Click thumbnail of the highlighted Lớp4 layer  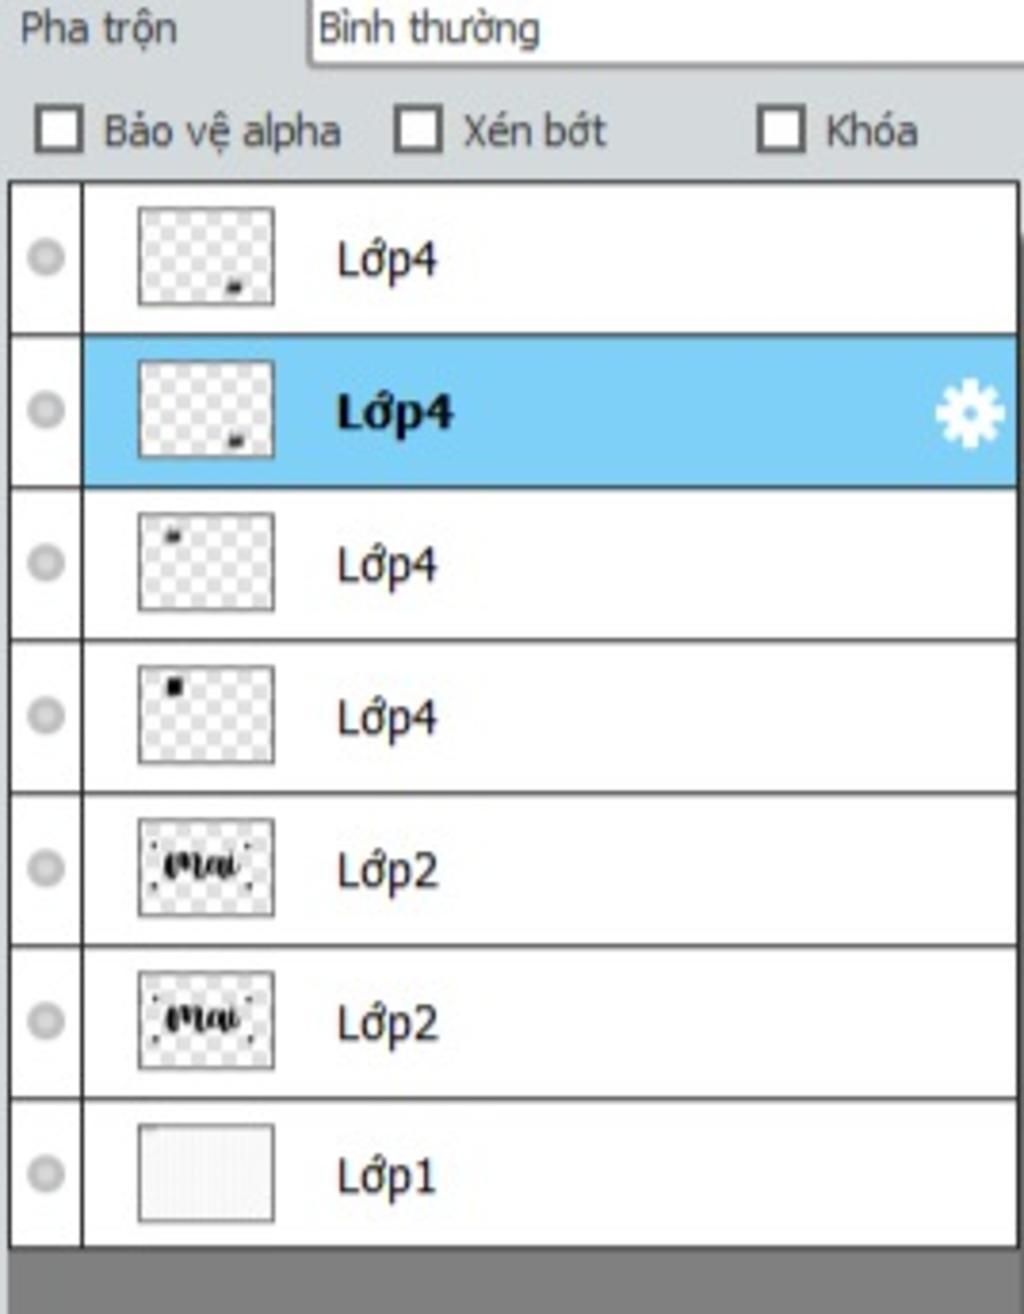tap(206, 410)
